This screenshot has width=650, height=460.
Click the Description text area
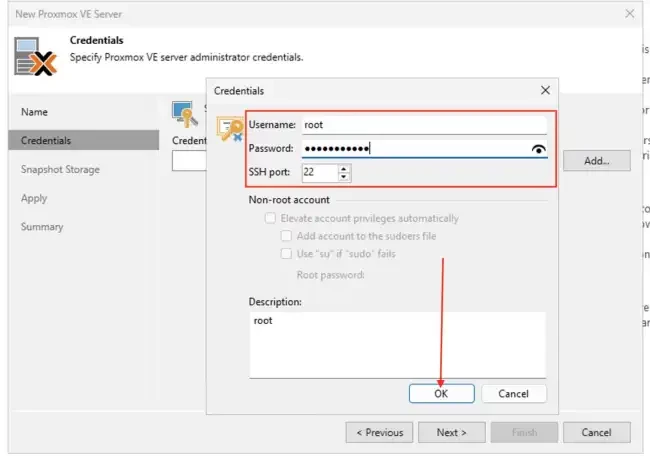397,345
